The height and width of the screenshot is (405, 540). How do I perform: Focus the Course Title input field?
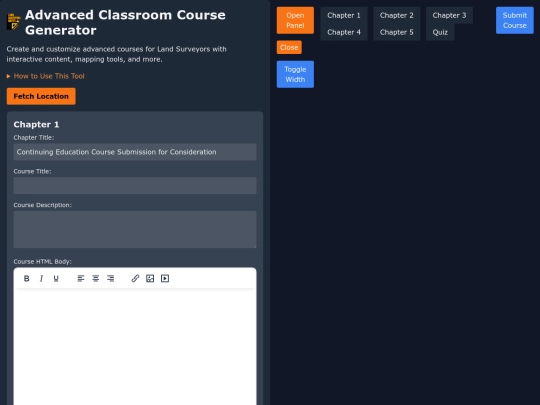(135, 186)
